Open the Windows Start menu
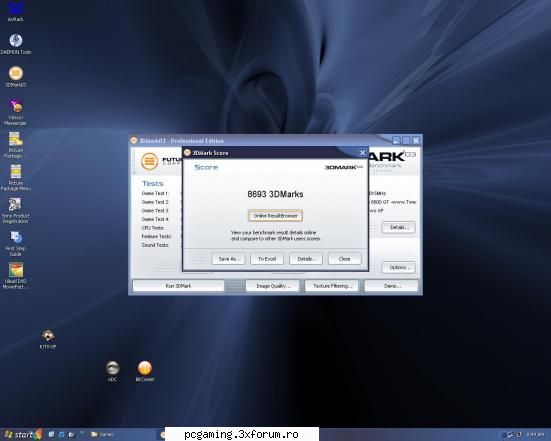 tap(22, 435)
